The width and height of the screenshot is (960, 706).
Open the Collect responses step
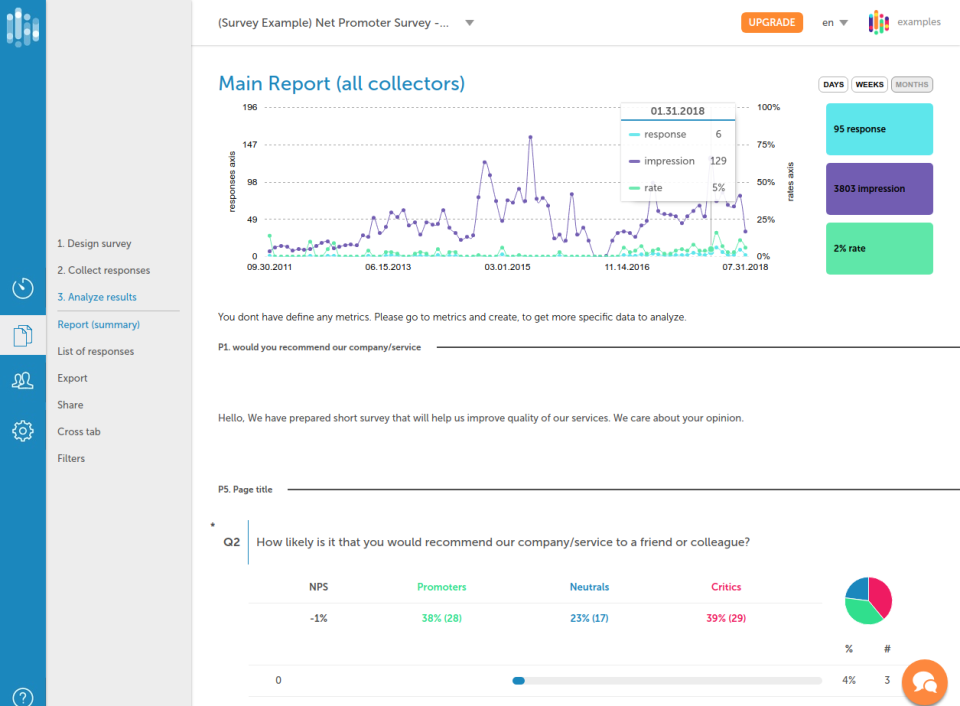click(103, 270)
